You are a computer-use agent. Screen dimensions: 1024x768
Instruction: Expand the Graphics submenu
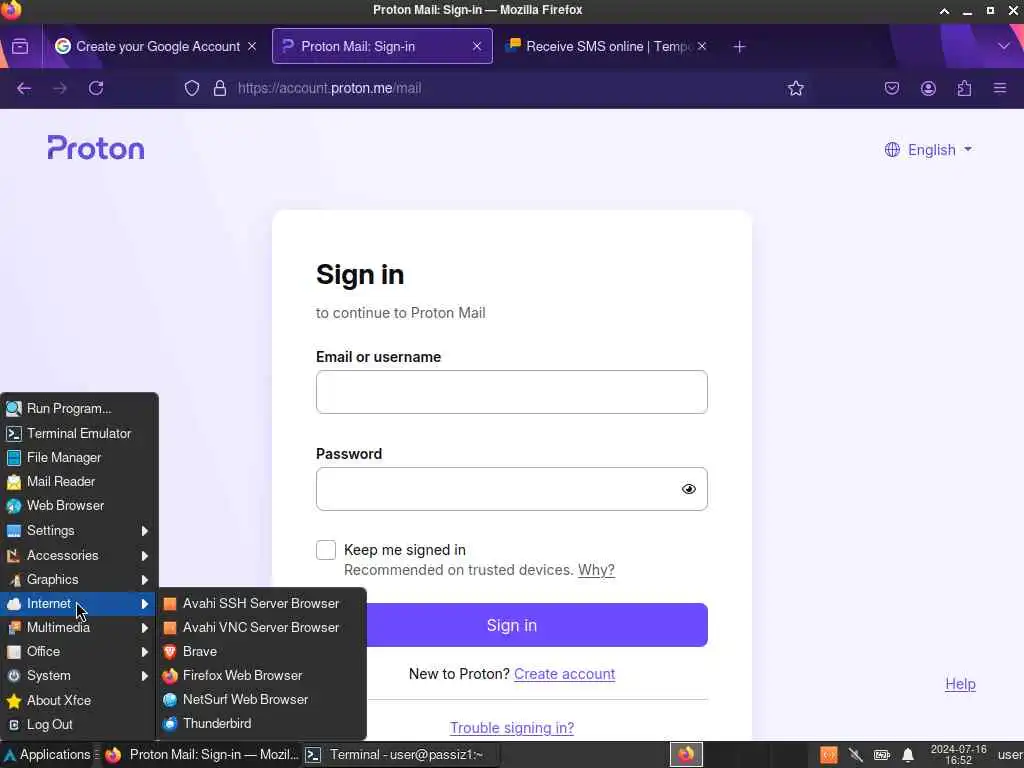[x=79, y=579]
